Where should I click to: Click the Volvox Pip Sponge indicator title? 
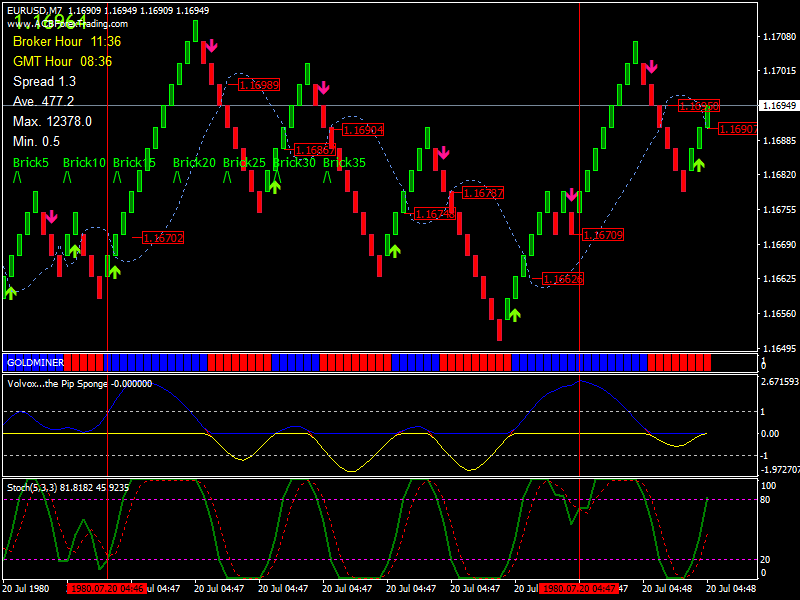click(x=80, y=383)
